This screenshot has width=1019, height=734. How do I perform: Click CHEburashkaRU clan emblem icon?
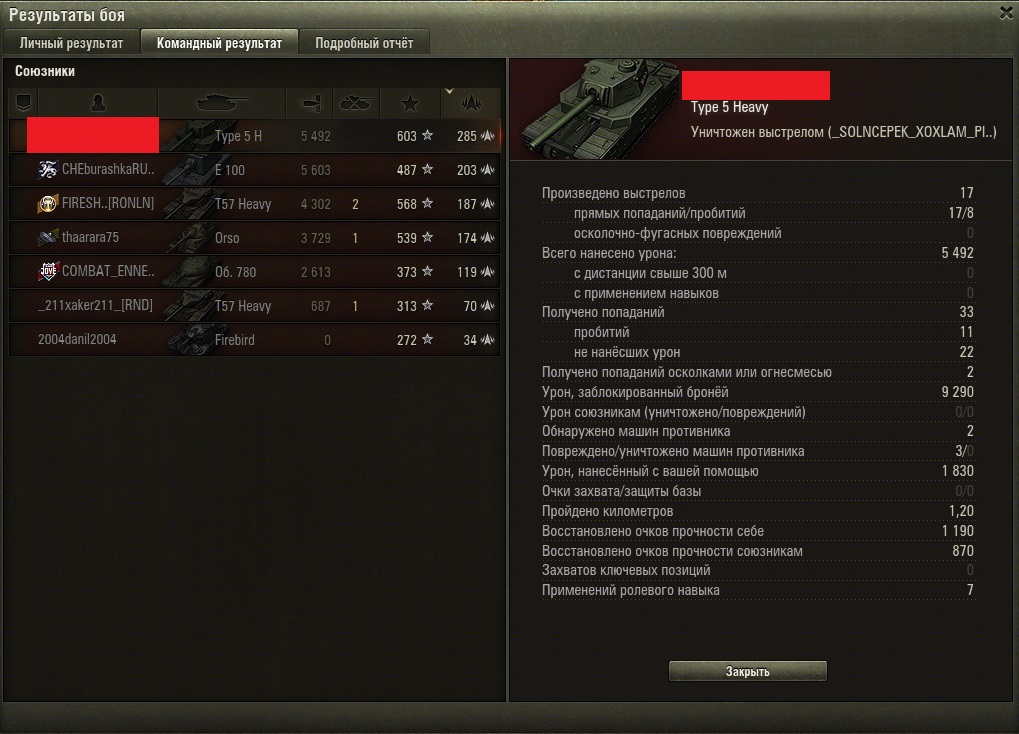pyautogui.click(x=47, y=170)
